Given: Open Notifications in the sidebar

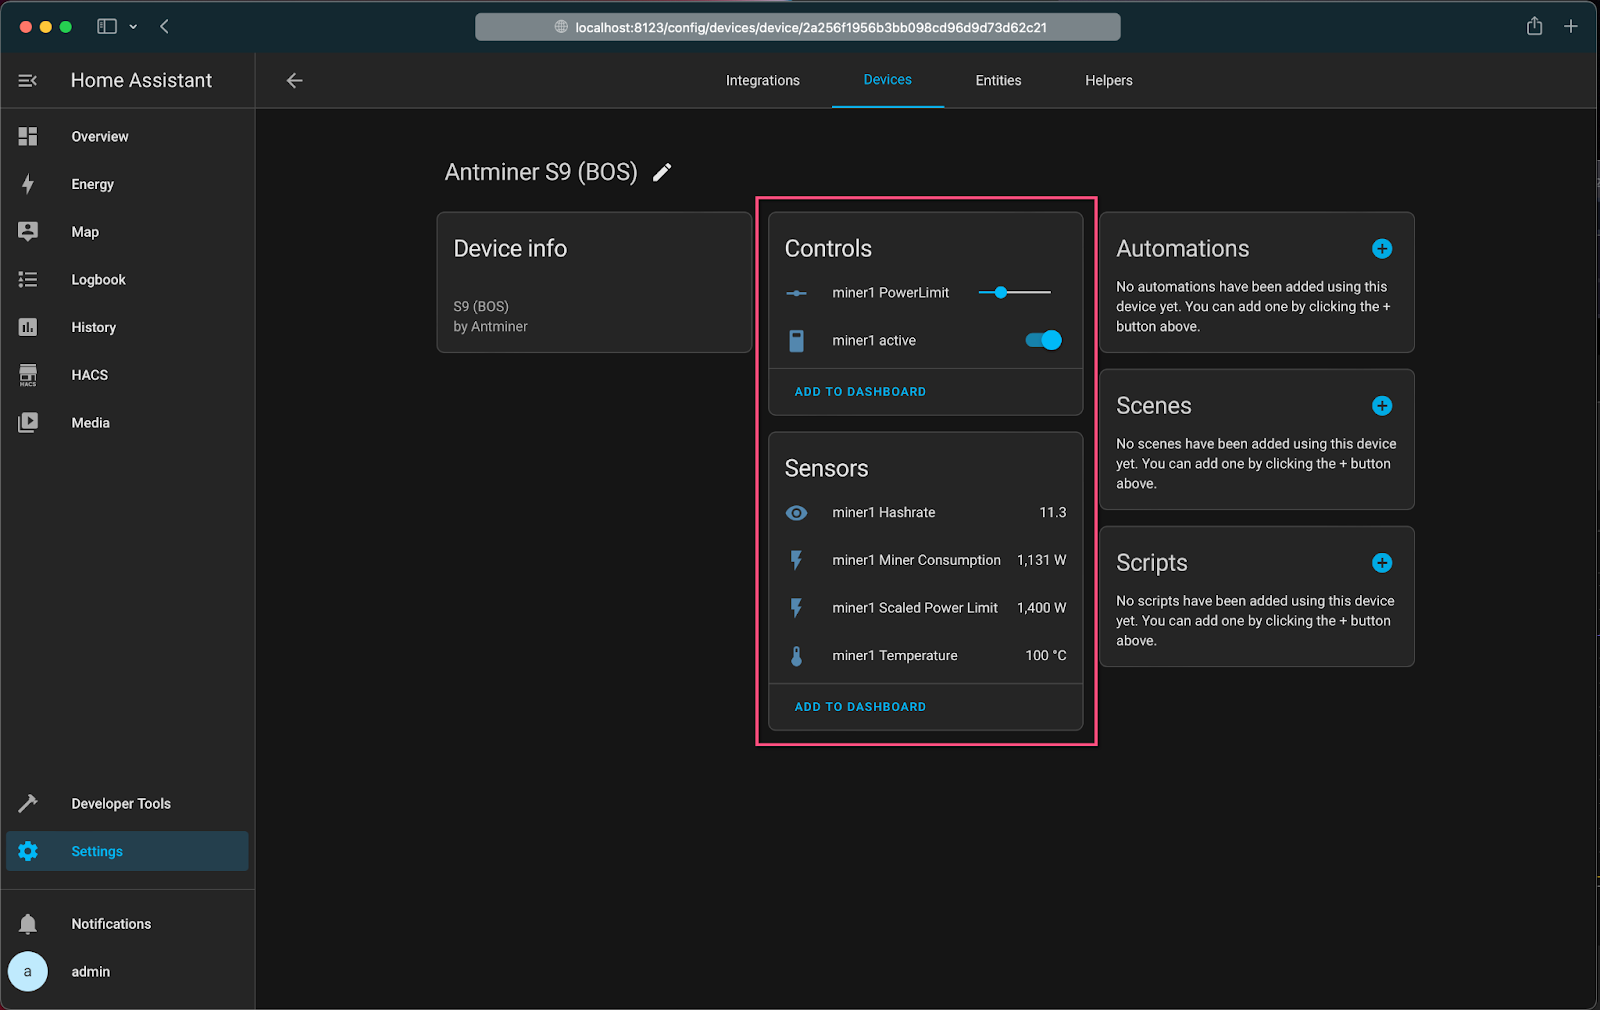Looking at the screenshot, I should pos(127,923).
